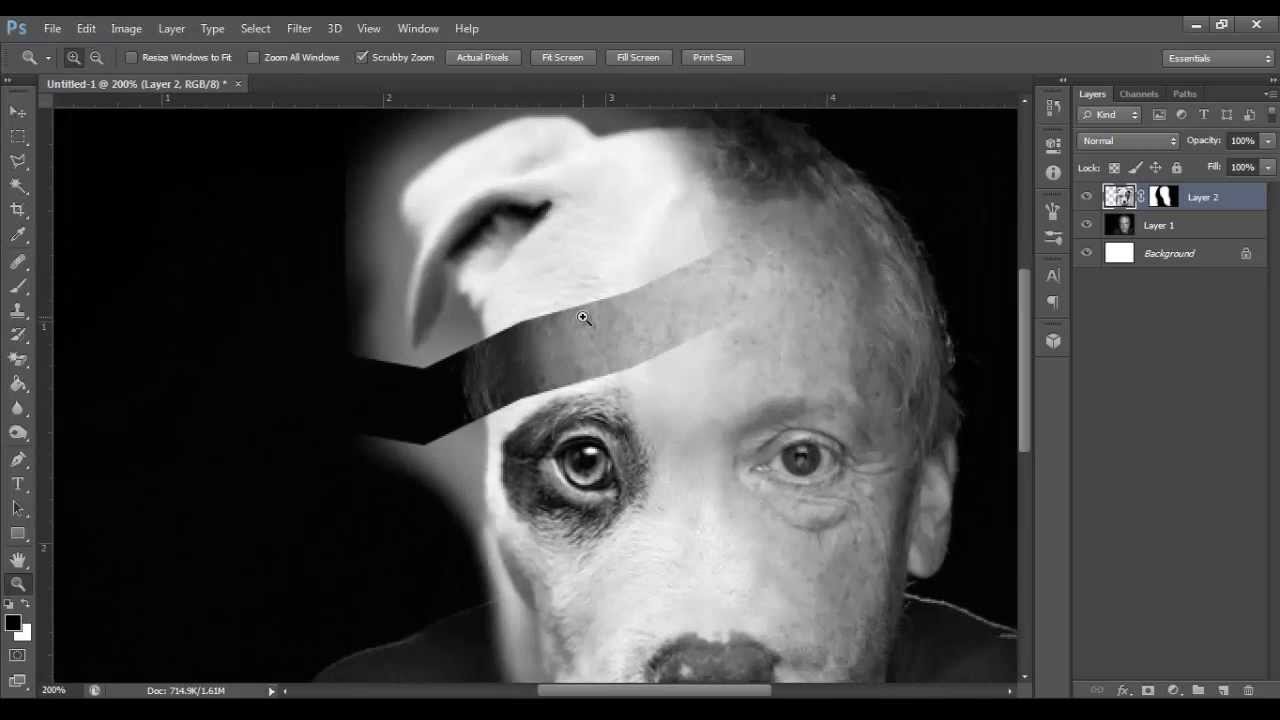Select the History Brush tool
Screen dimensions: 1280x720
coord(18,335)
